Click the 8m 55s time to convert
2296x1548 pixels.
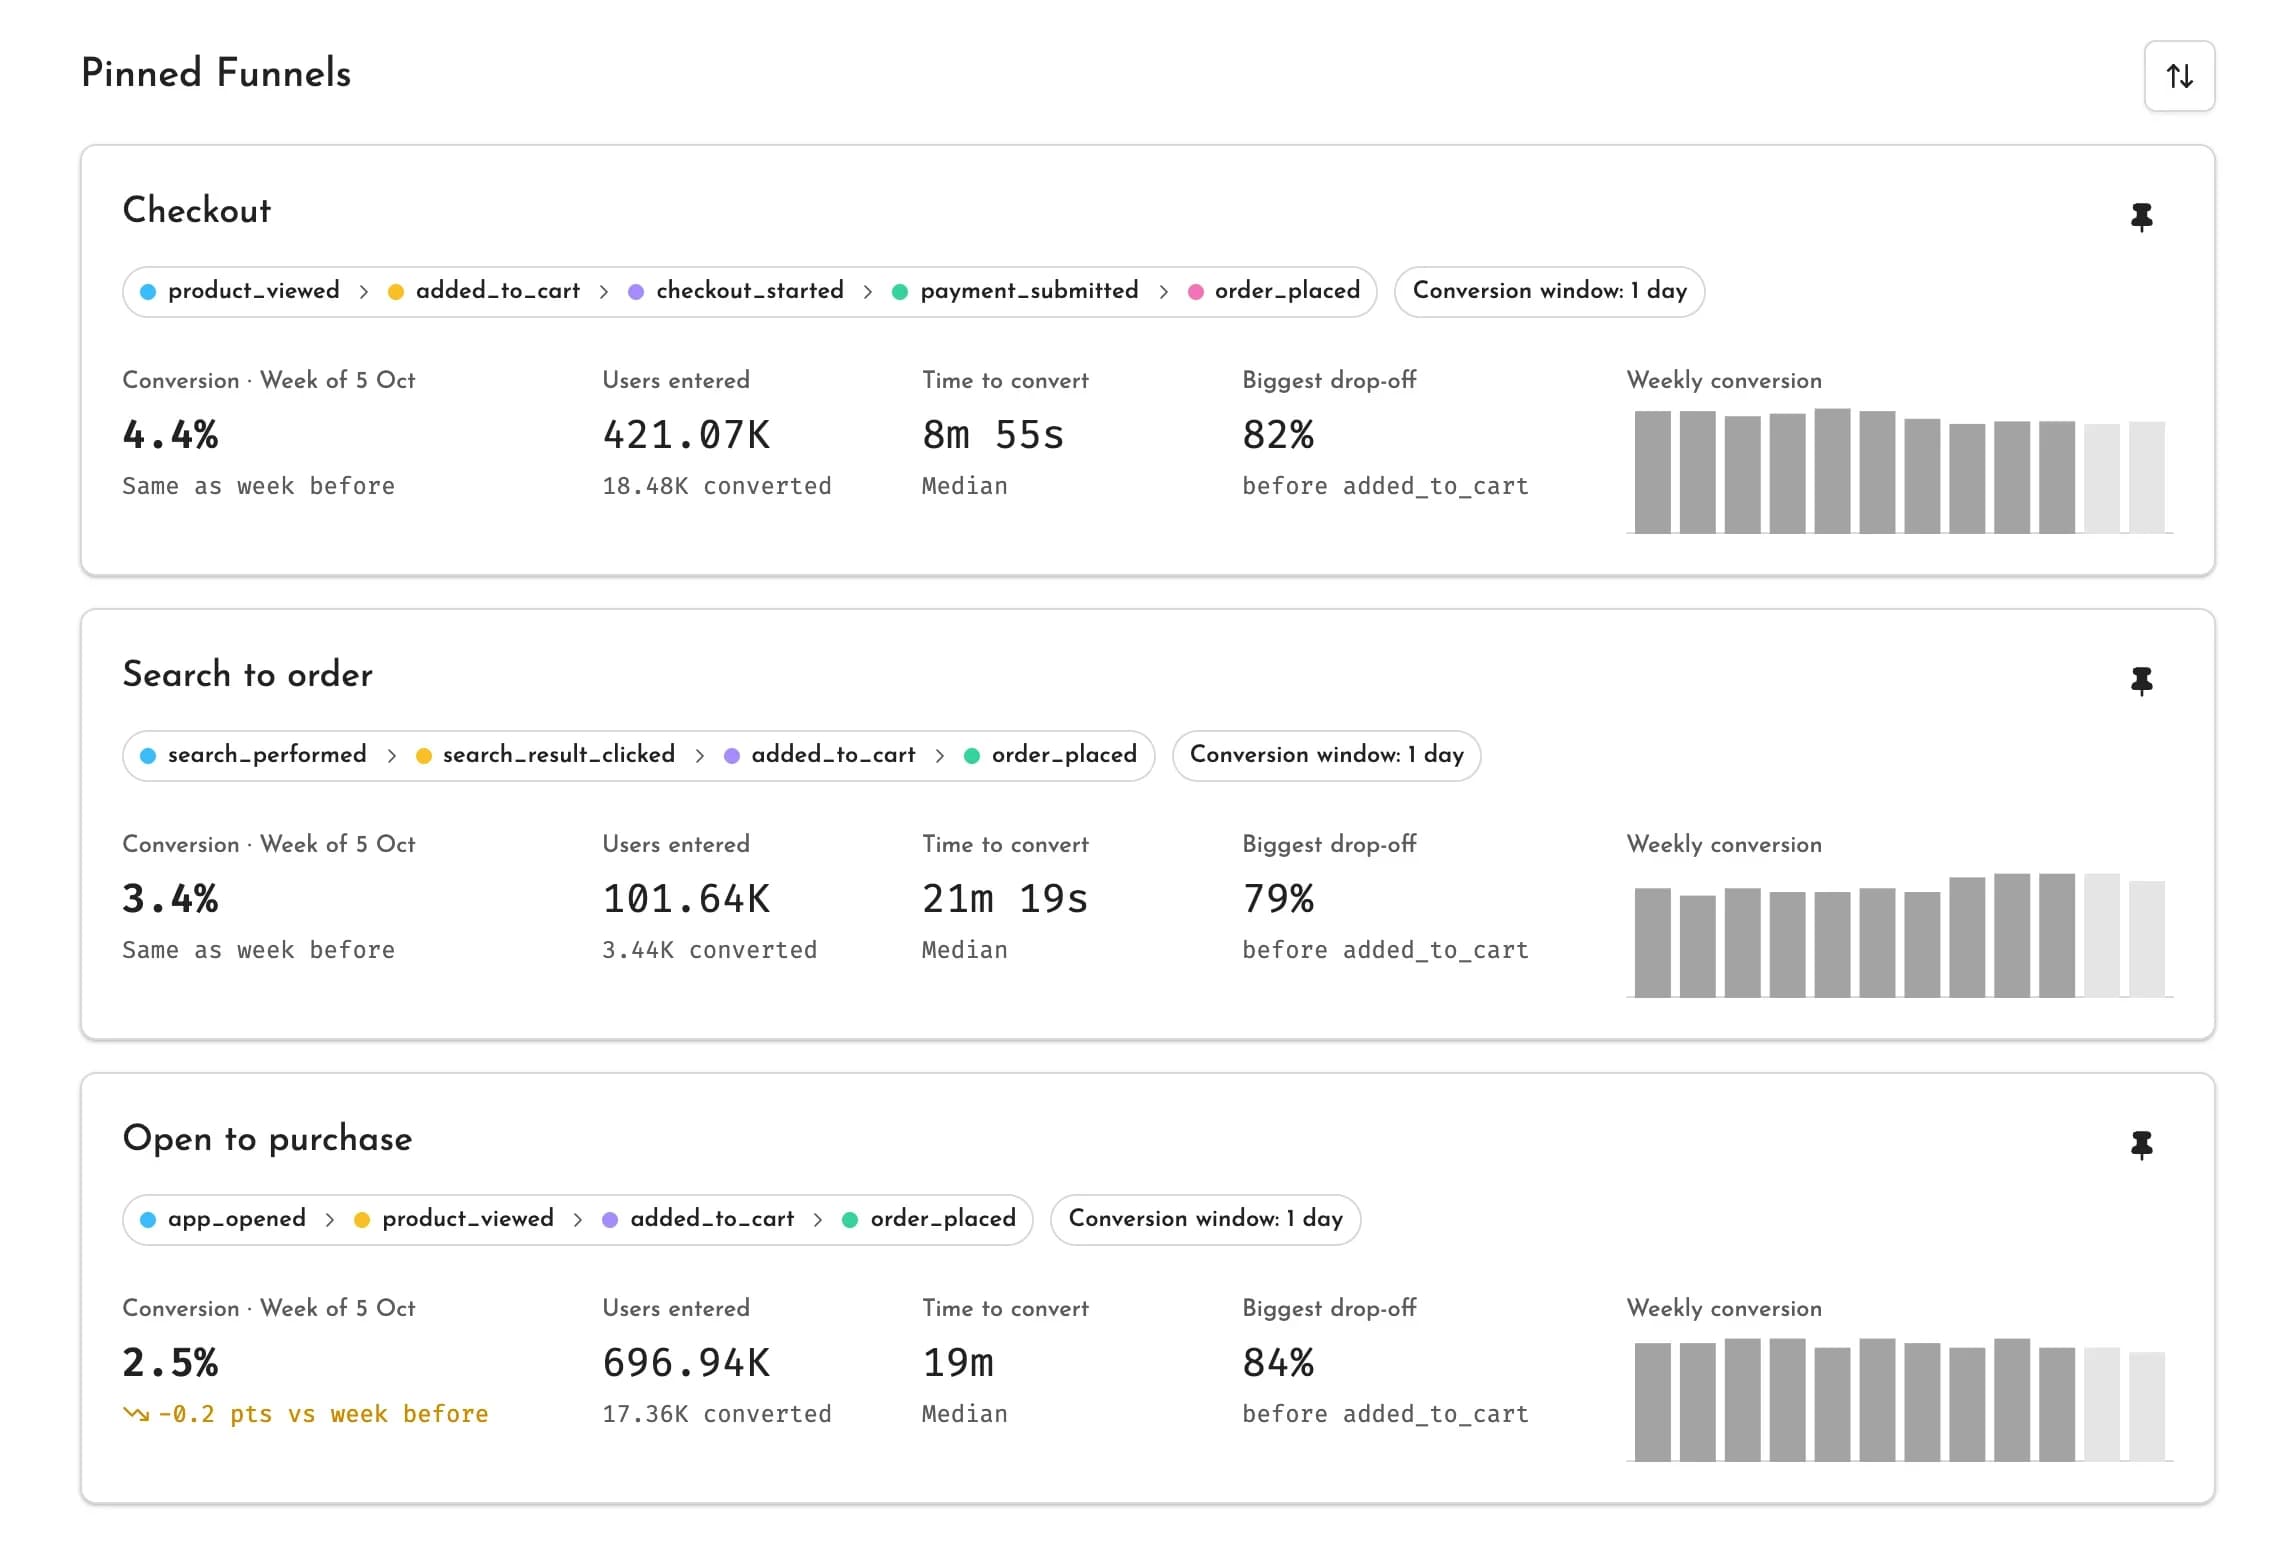click(993, 435)
